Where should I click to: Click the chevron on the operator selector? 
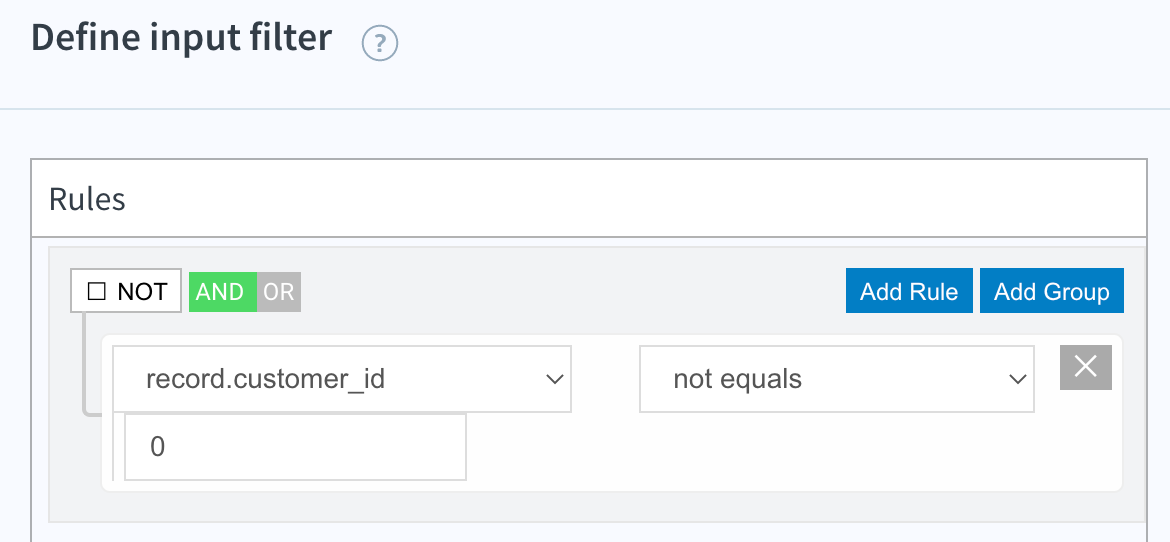coord(1018,380)
